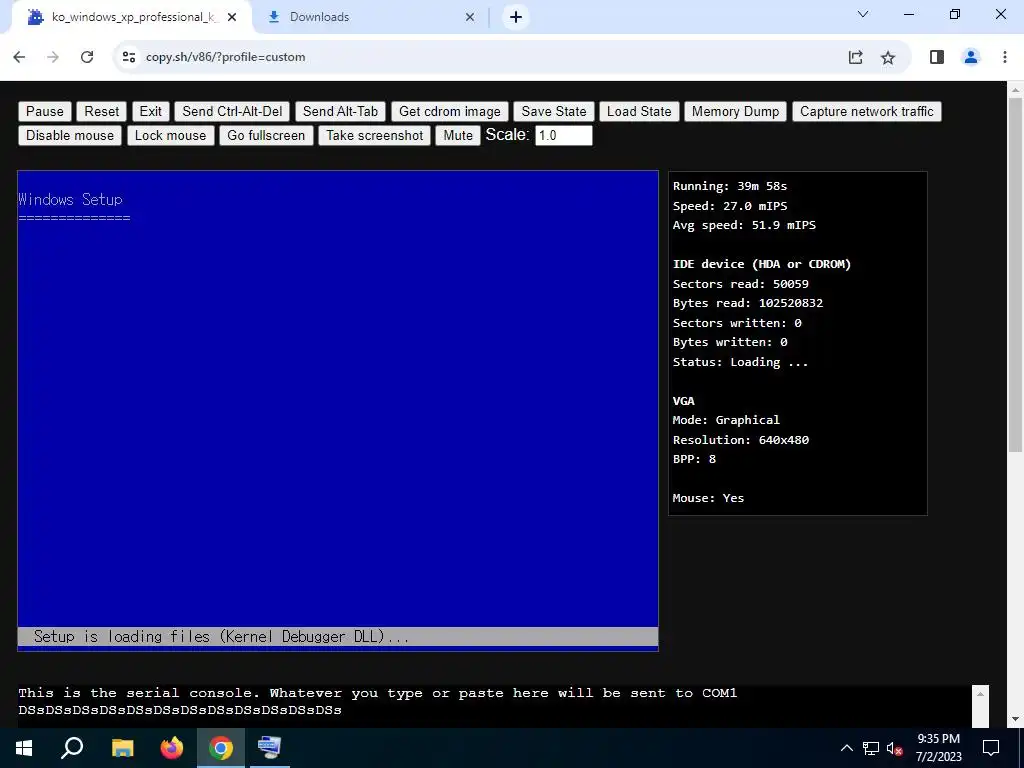1024x768 pixels.
Task: Bookmark this tab with star icon
Action: [x=888, y=57]
